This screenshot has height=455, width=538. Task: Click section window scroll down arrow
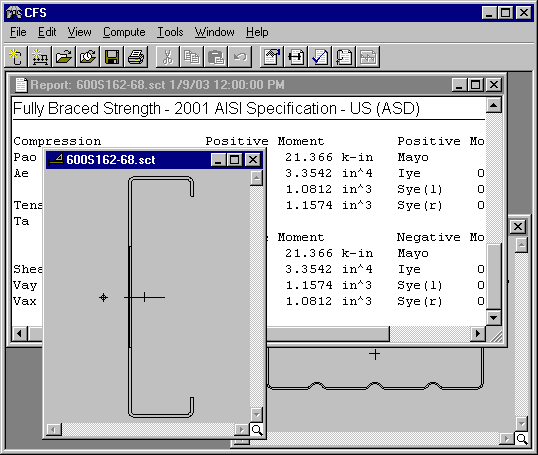pyautogui.click(x=256, y=414)
